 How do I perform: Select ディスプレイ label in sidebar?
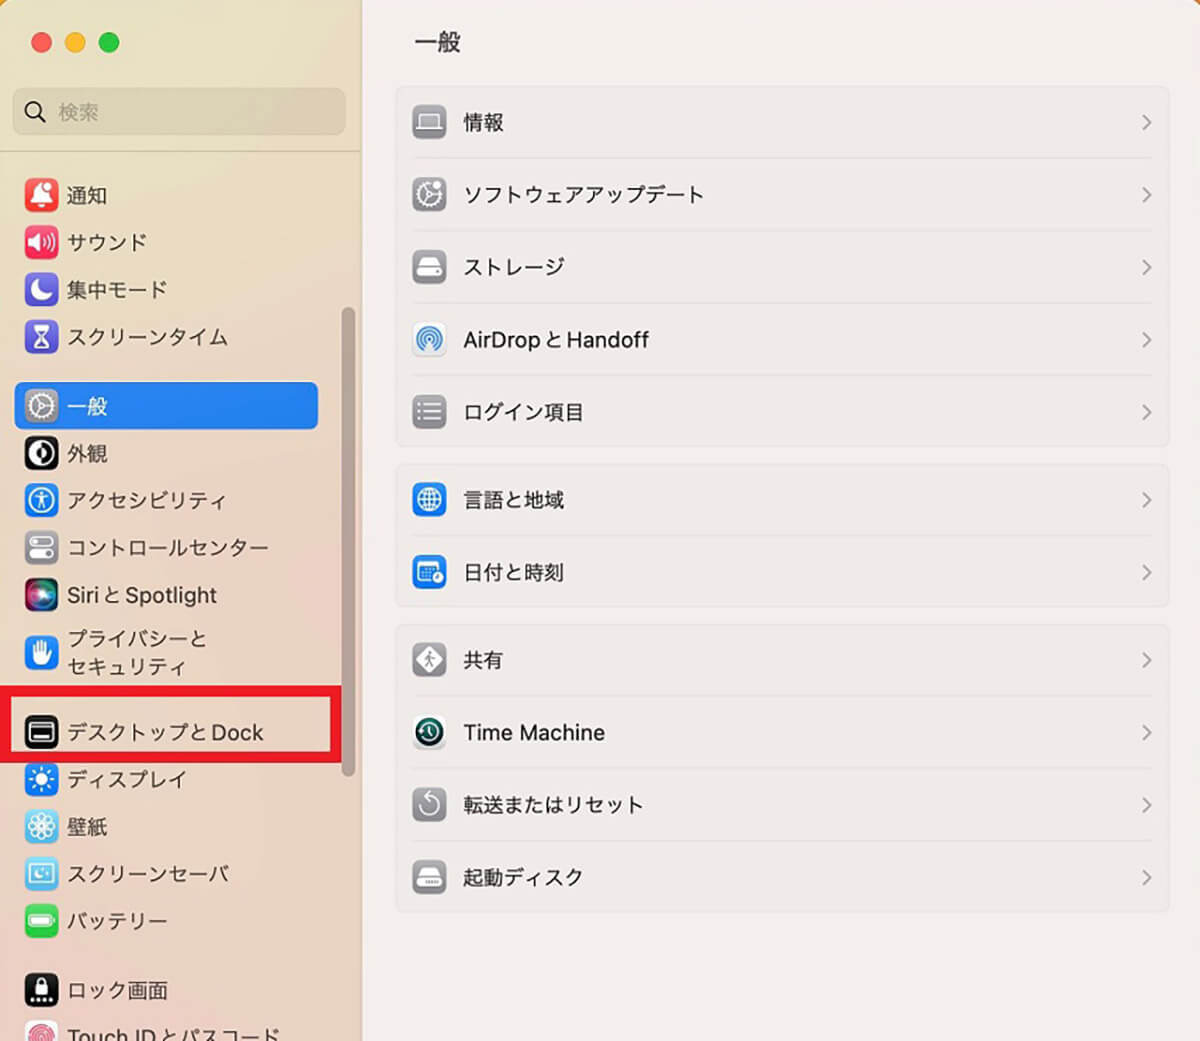point(127,779)
